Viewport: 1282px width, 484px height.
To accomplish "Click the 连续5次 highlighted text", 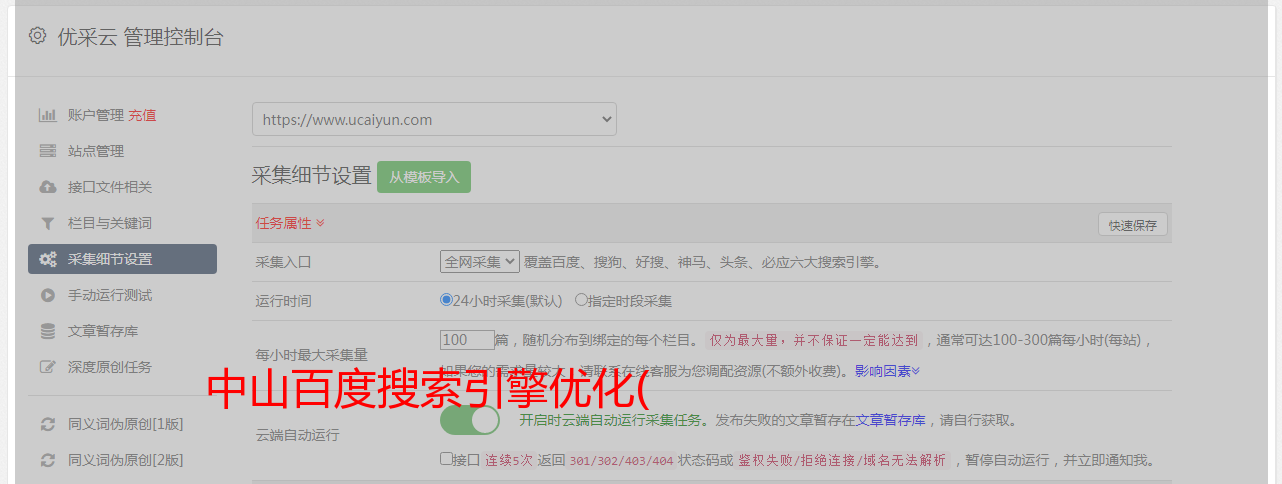I will tap(509, 461).
